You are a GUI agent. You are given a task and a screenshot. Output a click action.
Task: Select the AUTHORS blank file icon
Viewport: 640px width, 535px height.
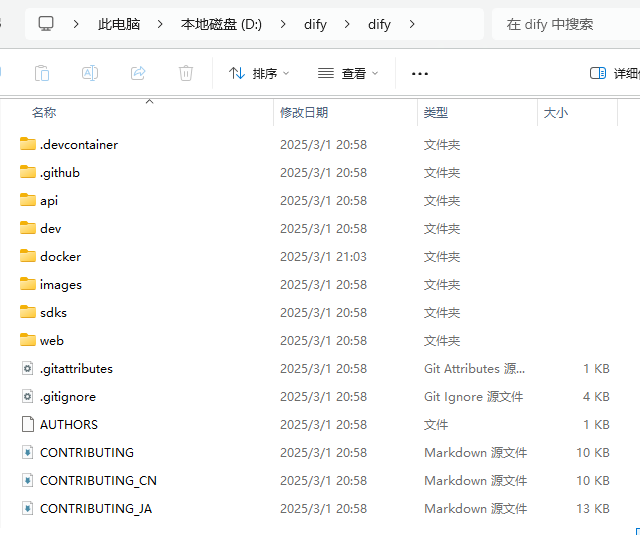[27, 424]
